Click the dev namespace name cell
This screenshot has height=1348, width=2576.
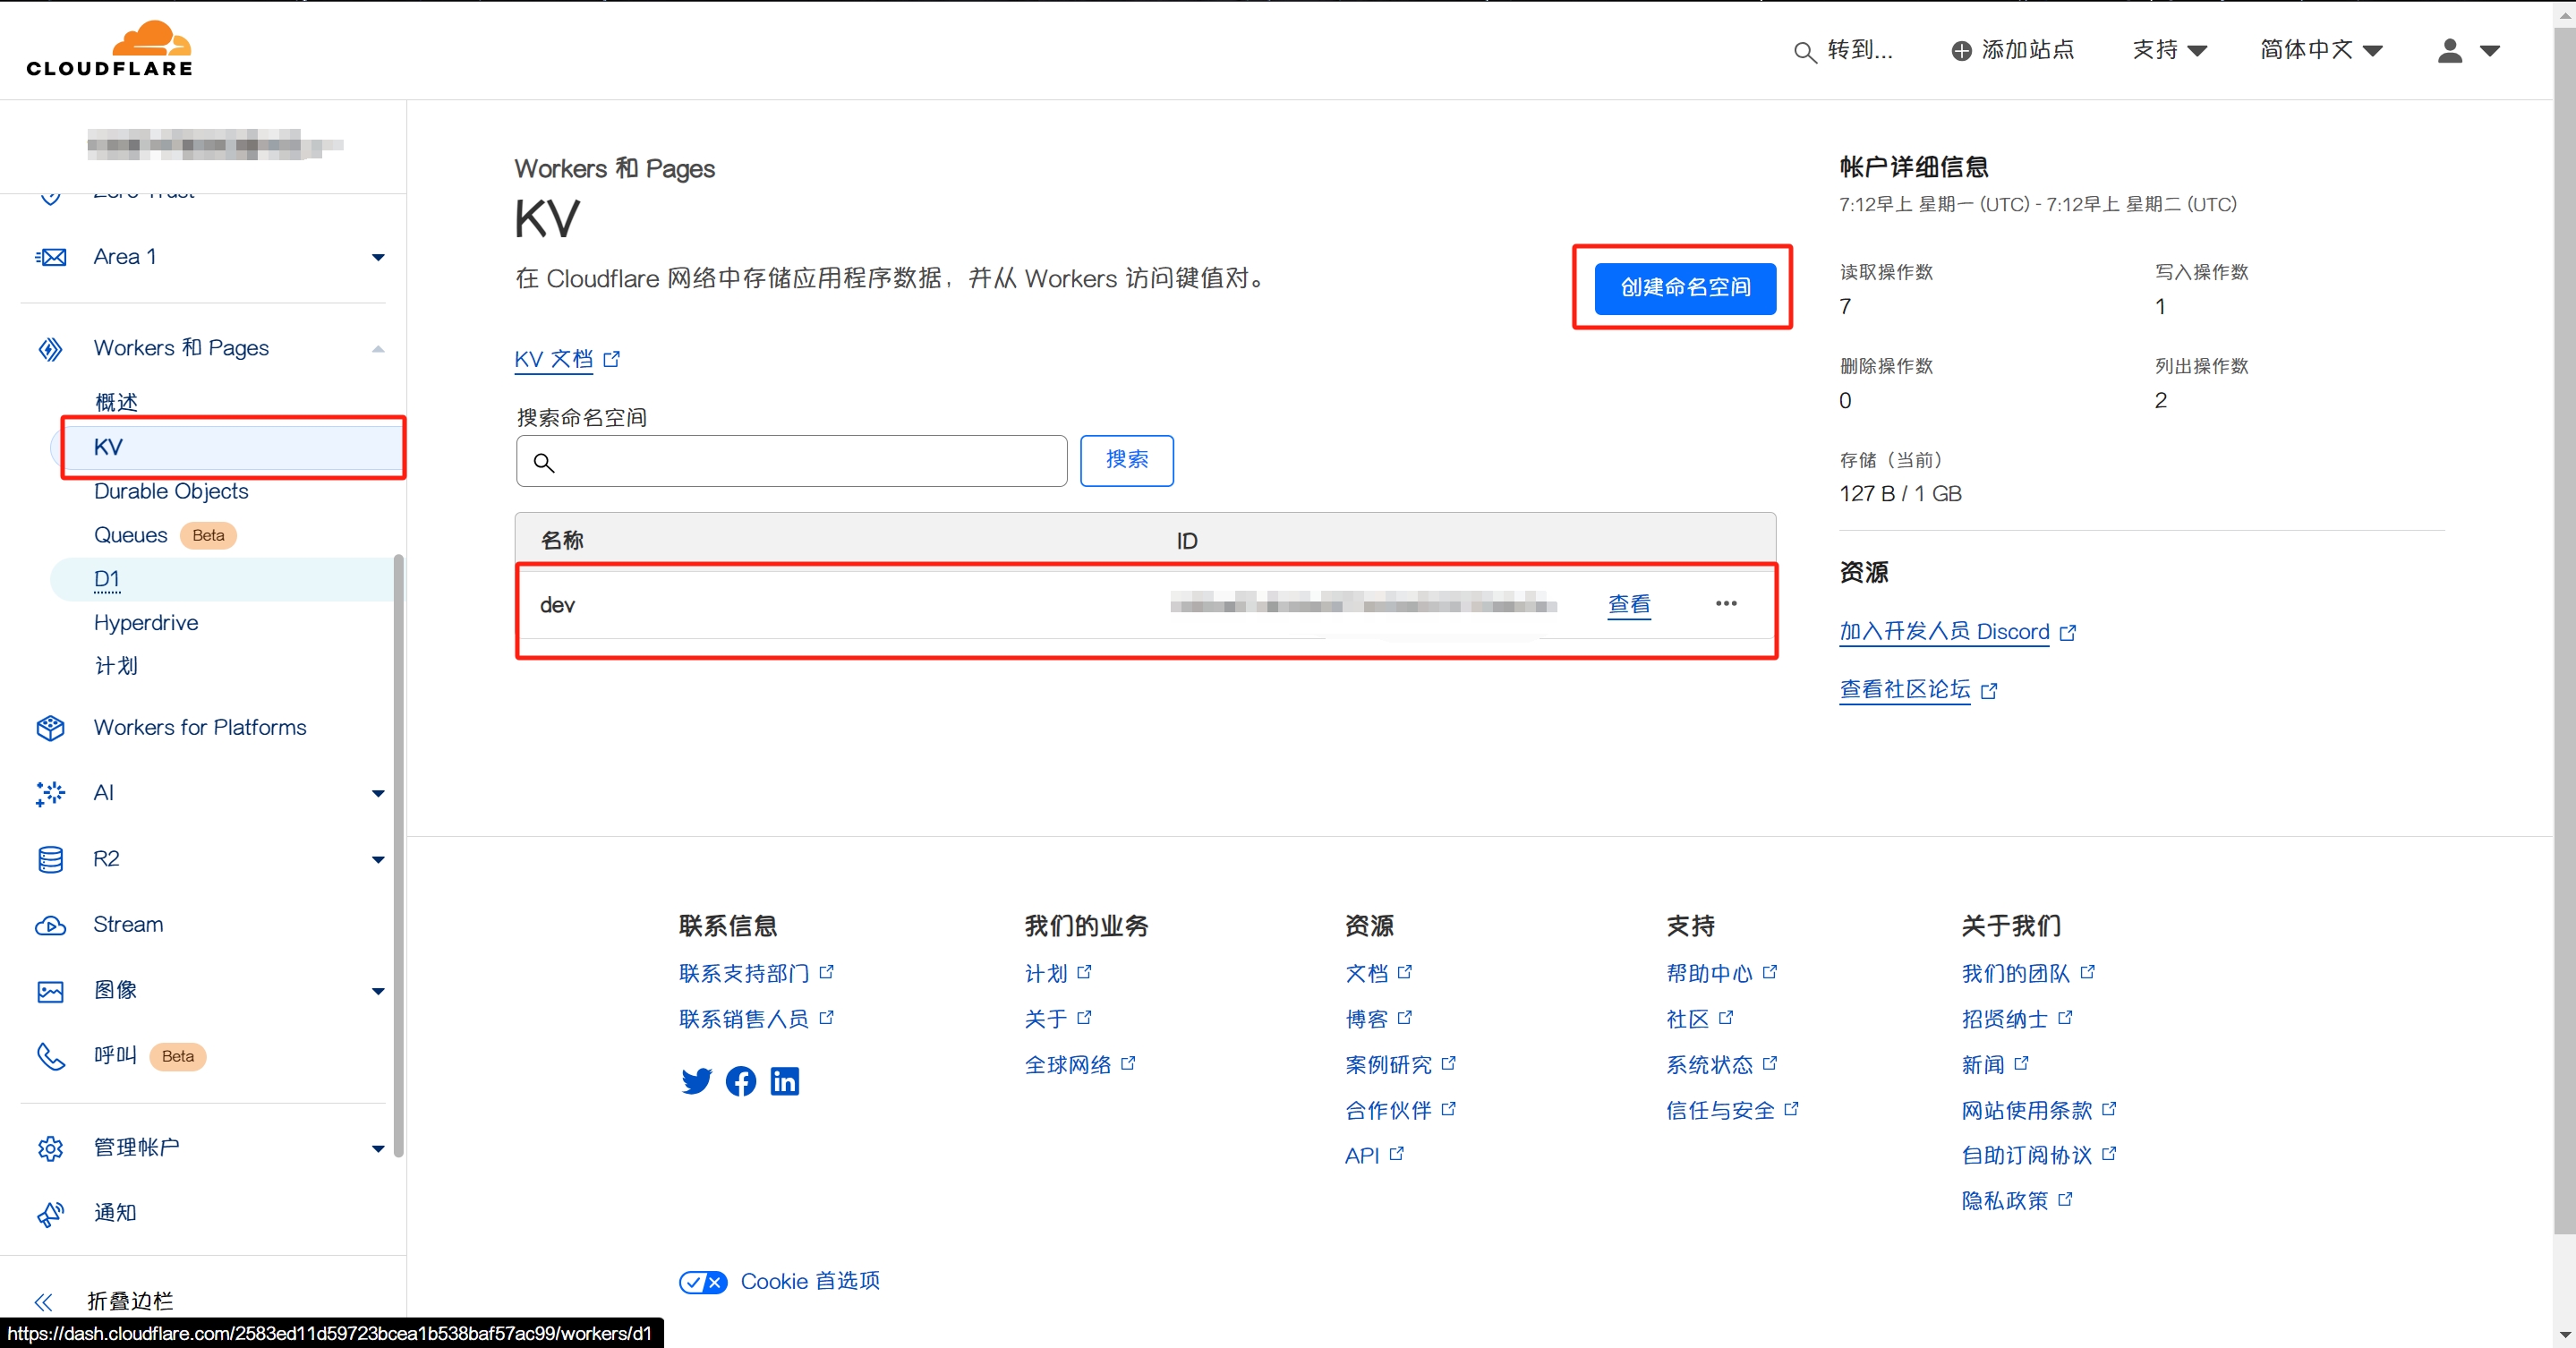pyautogui.click(x=558, y=605)
